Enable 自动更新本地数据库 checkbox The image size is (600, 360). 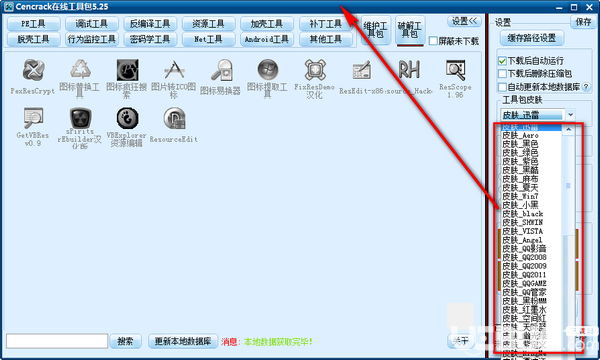[x=502, y=87]
